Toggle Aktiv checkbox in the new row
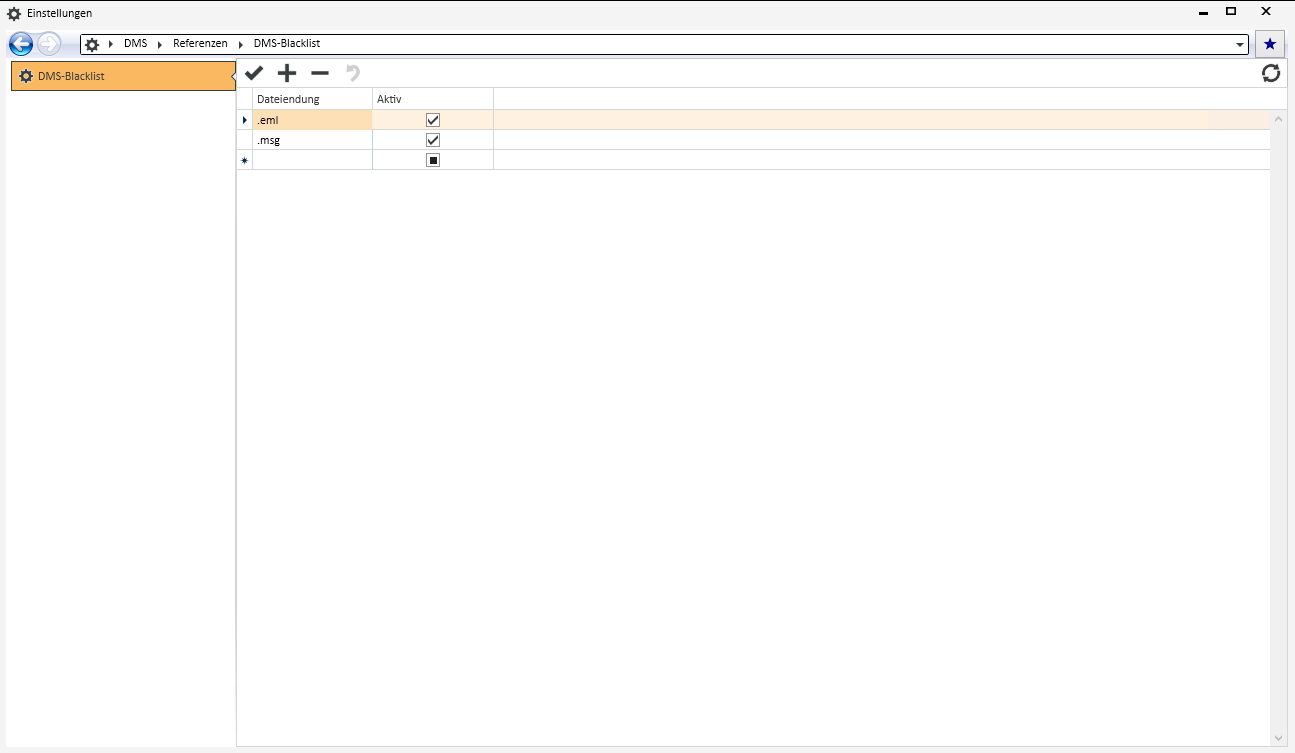The height and width of the screenshot is (753, 1295). (433, 160)
